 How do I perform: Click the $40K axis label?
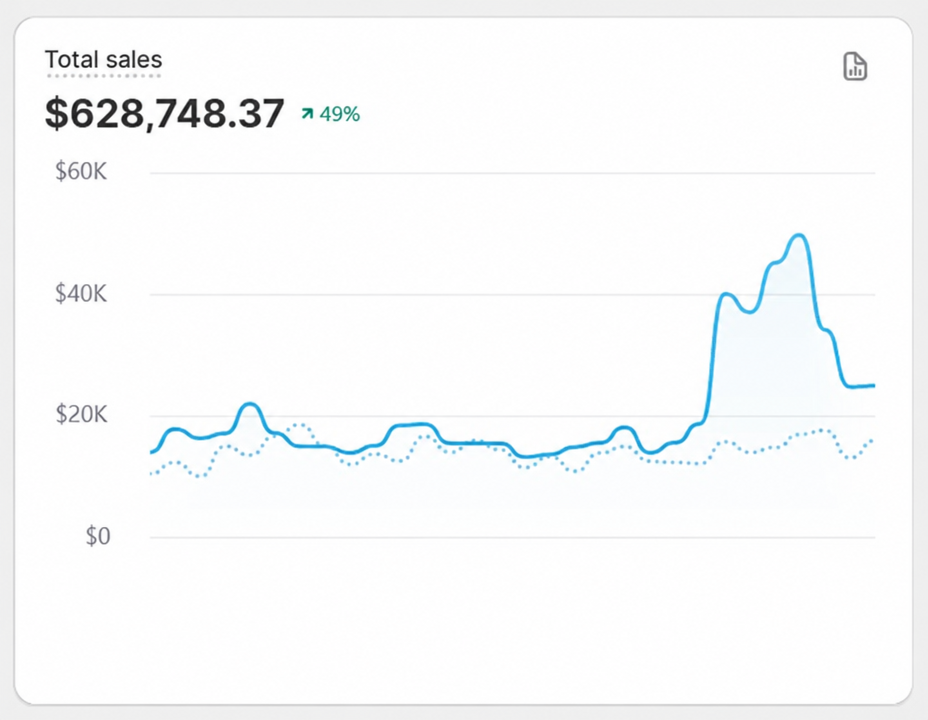[x=81, y=293]
